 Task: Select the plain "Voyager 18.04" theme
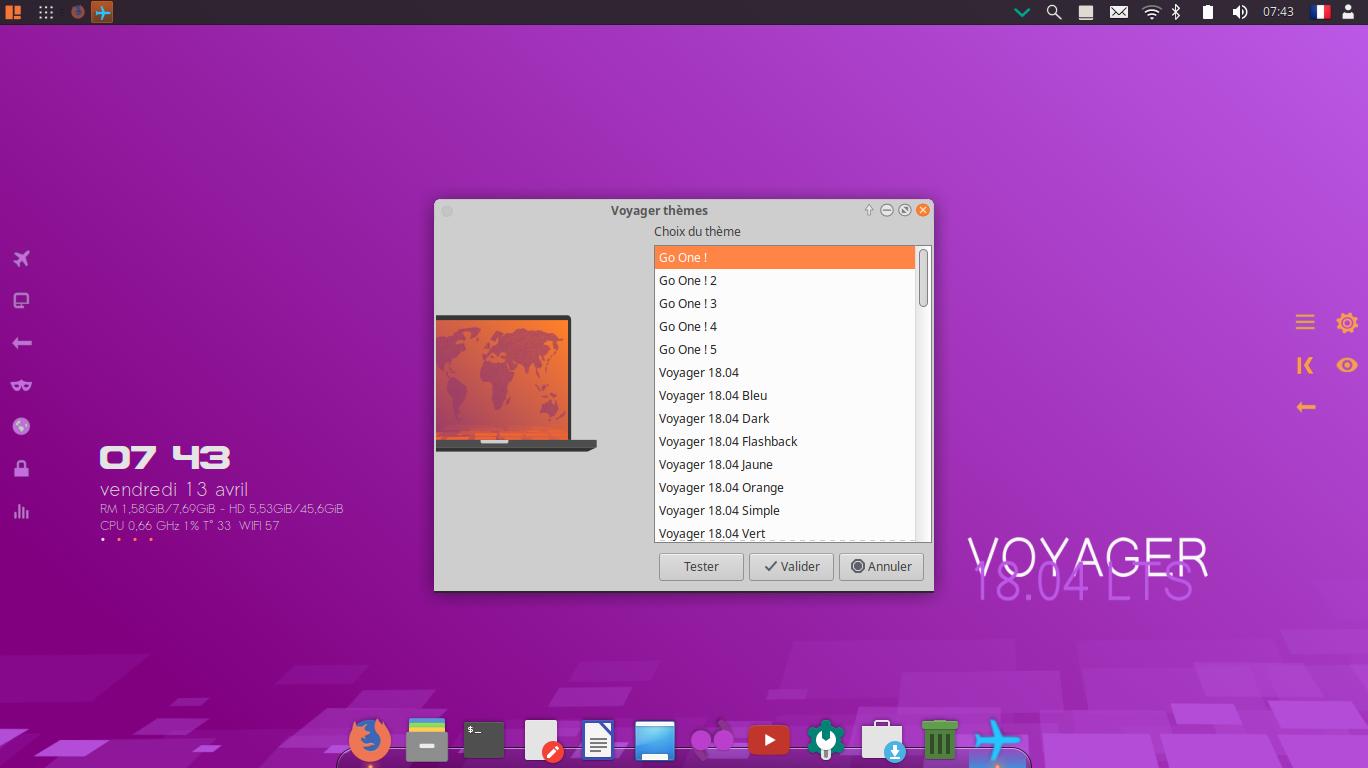coord(785,373)
